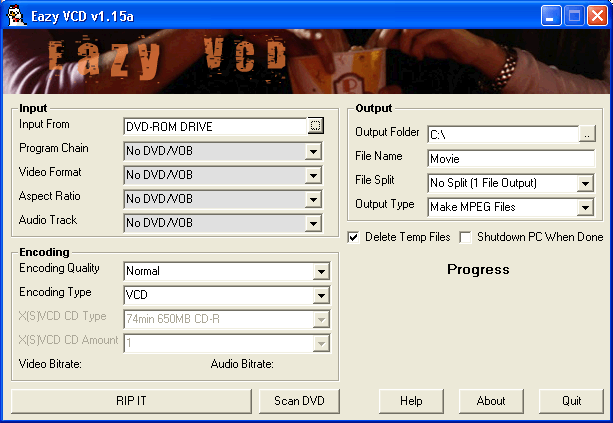The width and height of the screenshot is (613, 423).
Task: Minimize the Eazy VCD window
Action: coord(551,16)
